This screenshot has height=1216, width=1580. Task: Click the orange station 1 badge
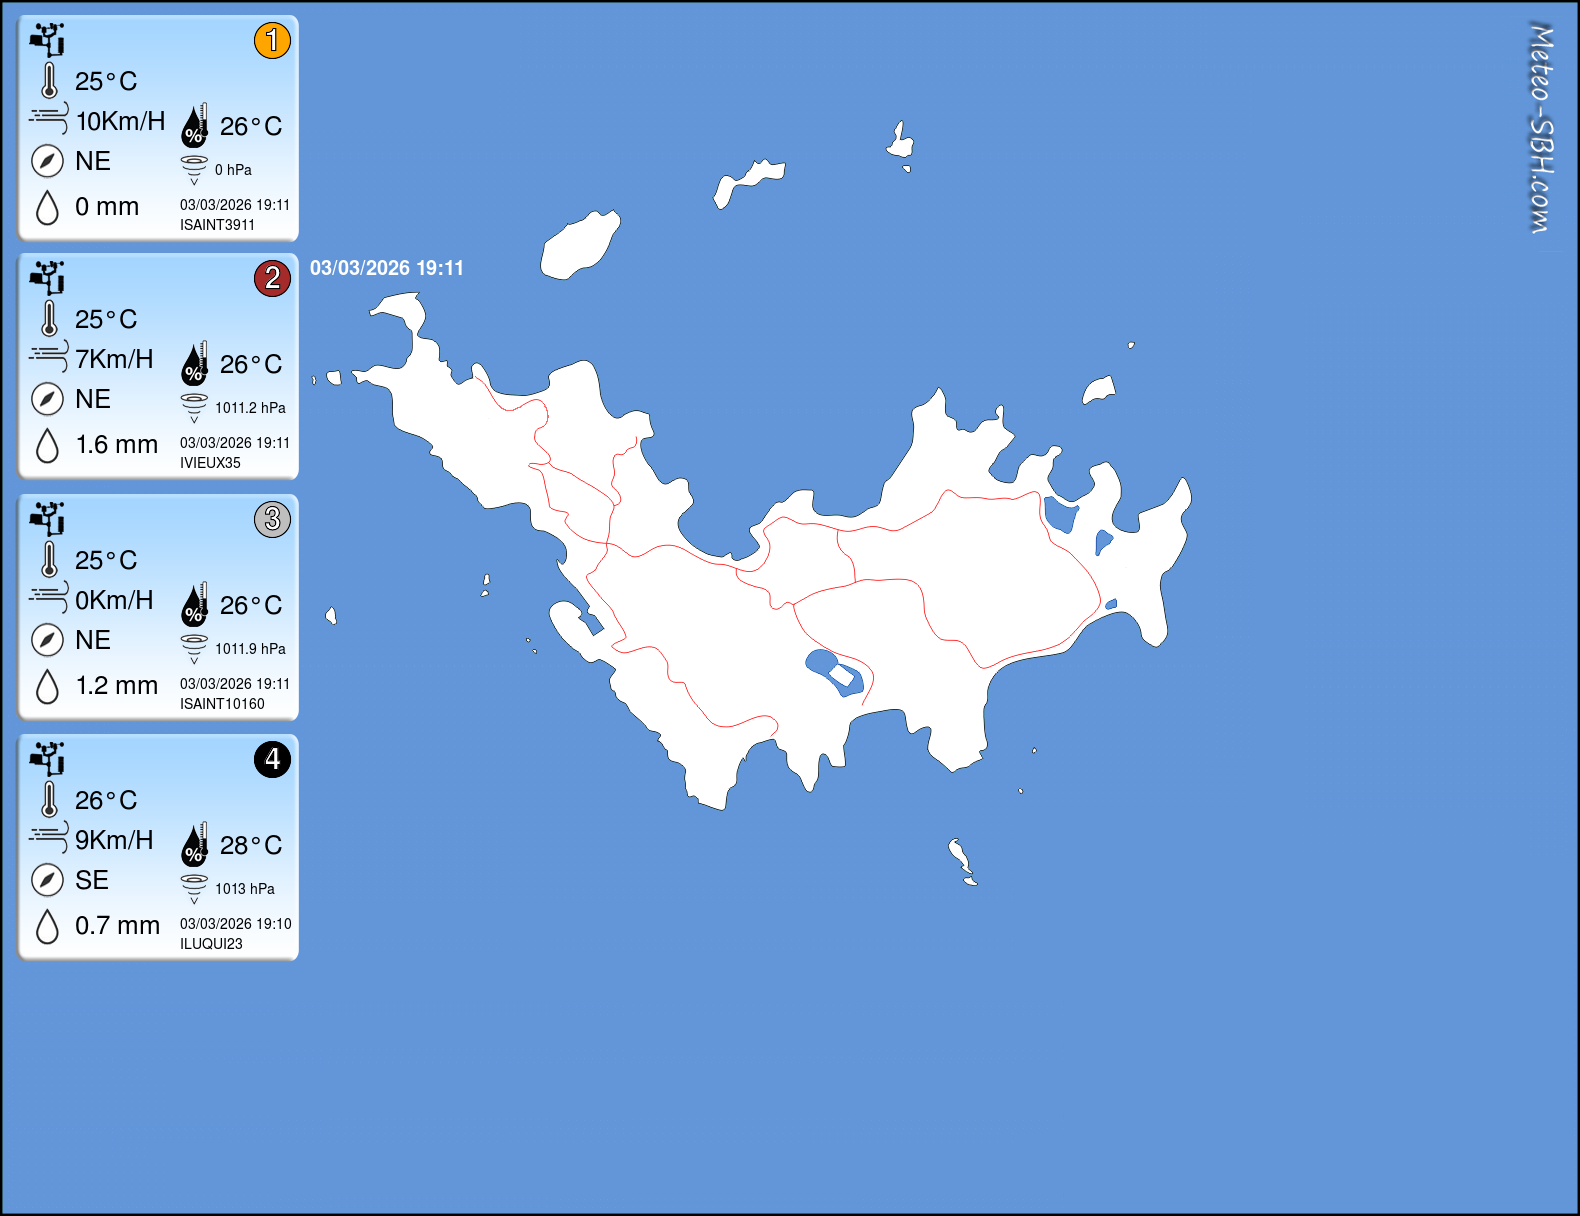272,40
